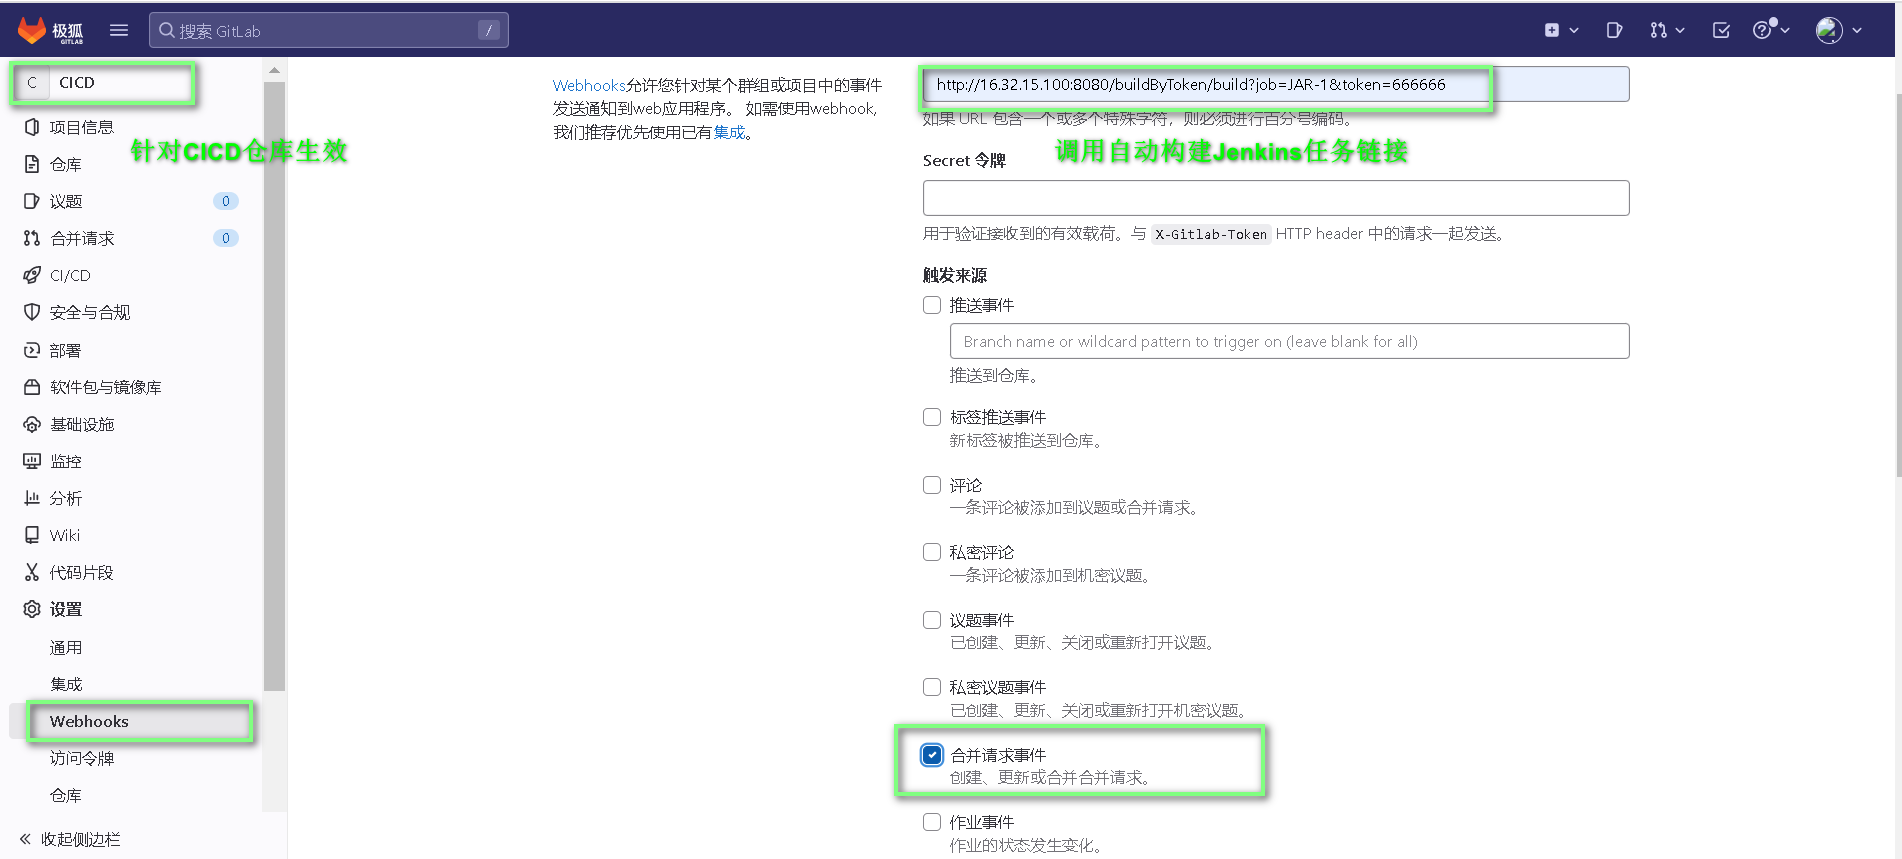Enable the 议题事件 checkbox
The image size is (1902, 859).
pos(932,620)
